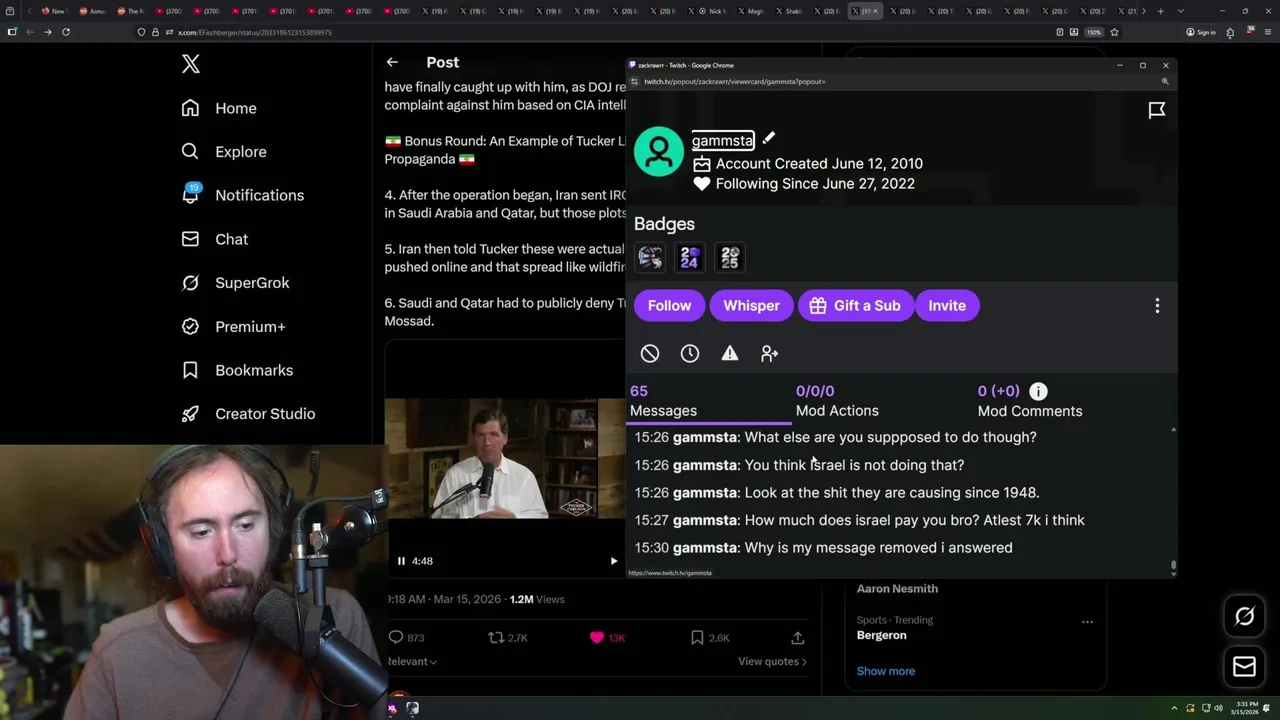
Task: Select message "How much does israel pay you"
Action: click(859, 520)
